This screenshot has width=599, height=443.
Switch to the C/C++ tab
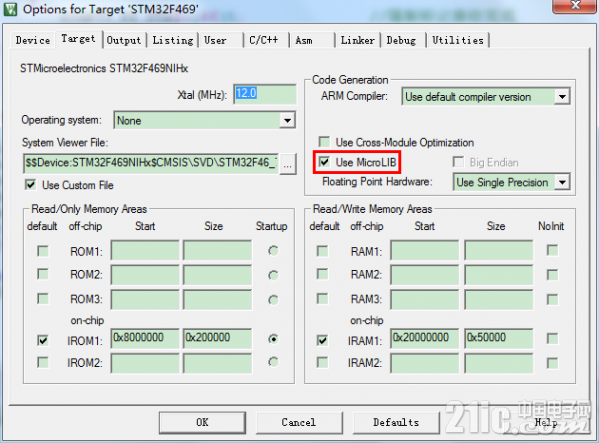(264, 40)
